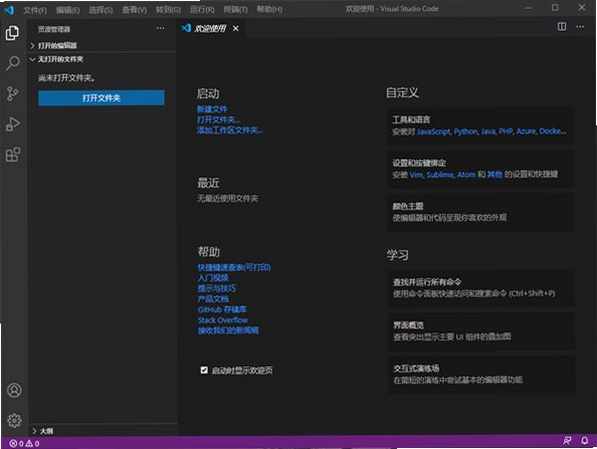Open the 界面概览 card
Viewport: 597px width, 449px height.
(x=480, y=331)
